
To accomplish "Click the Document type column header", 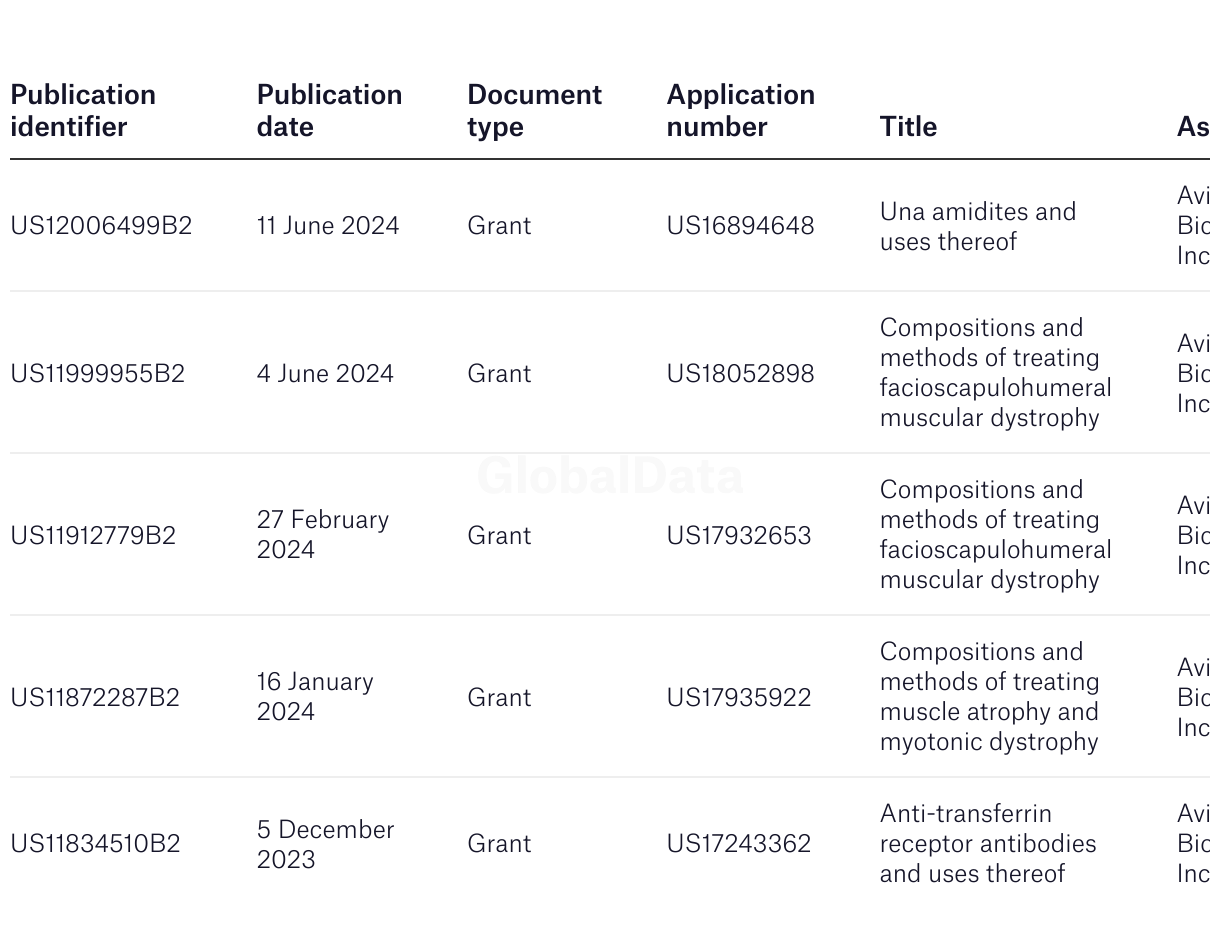I will [x=534, y=110].
